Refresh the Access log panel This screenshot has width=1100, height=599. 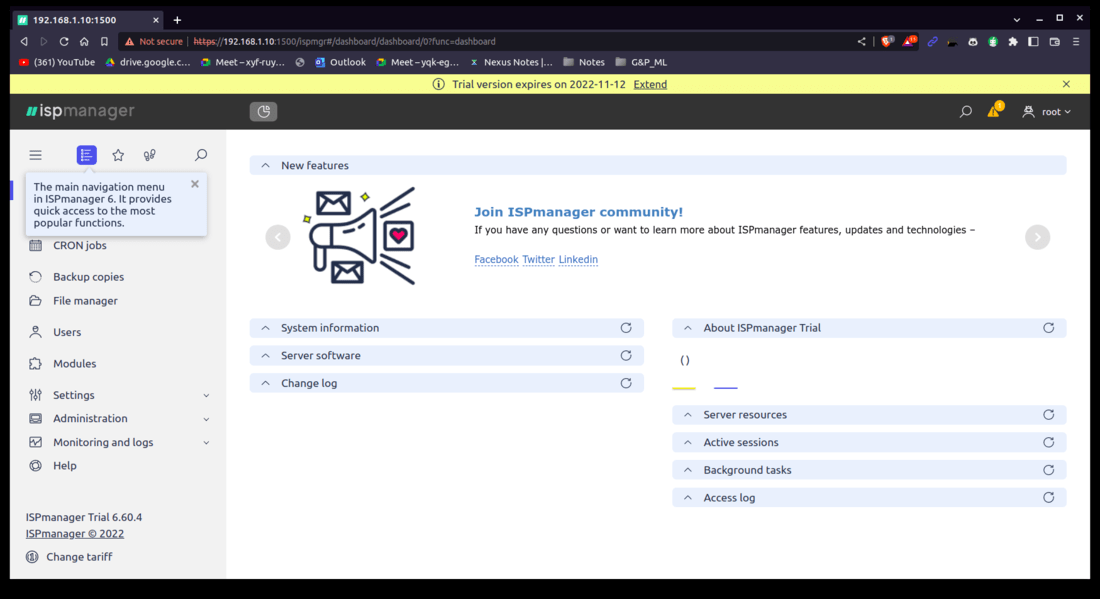pyautogui.click(x=1048, y=497)
